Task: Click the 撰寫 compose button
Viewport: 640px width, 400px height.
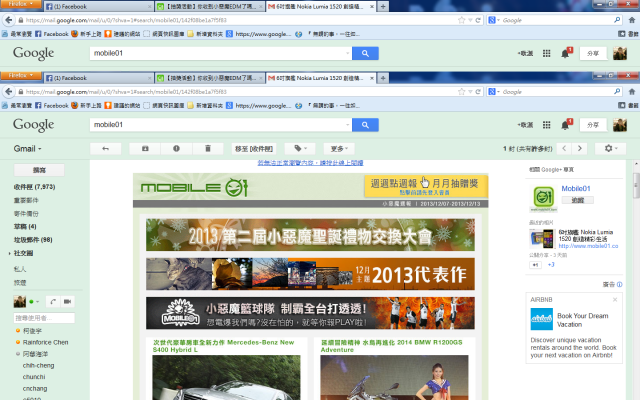Action: tap(39, 170)
